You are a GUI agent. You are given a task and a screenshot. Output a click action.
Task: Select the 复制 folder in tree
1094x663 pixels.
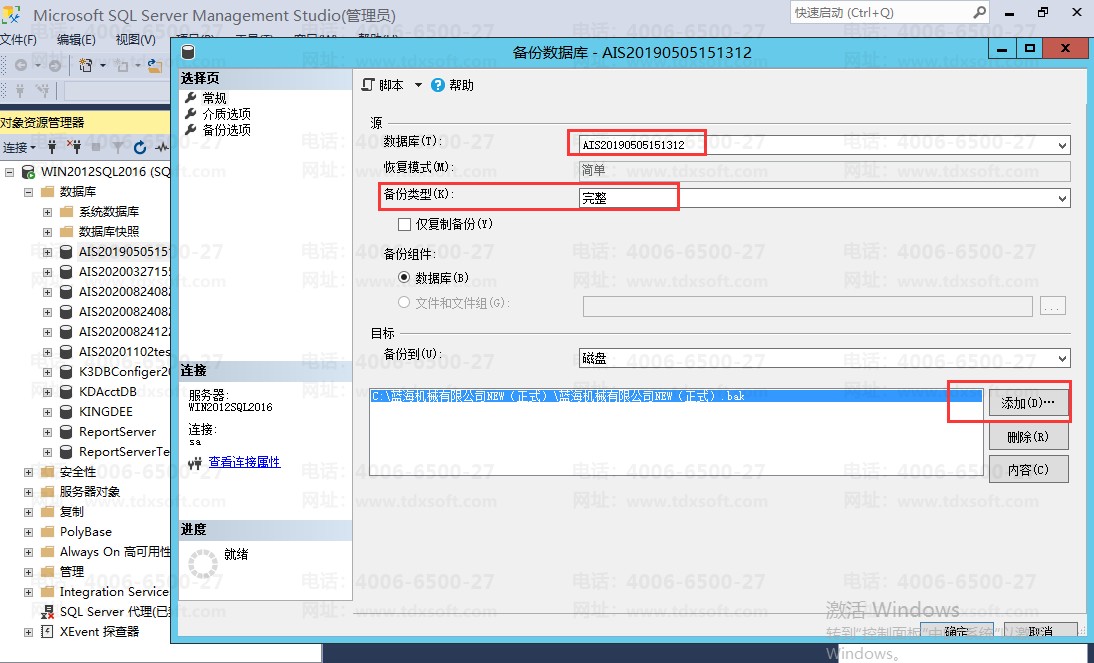click(71, 512)
